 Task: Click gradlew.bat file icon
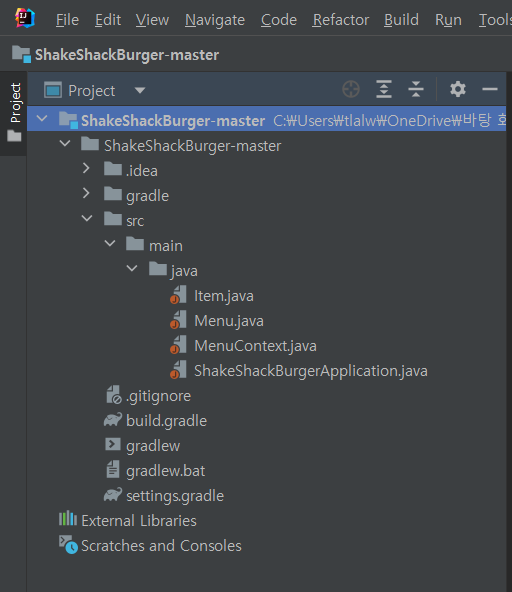tap(113, 470)
